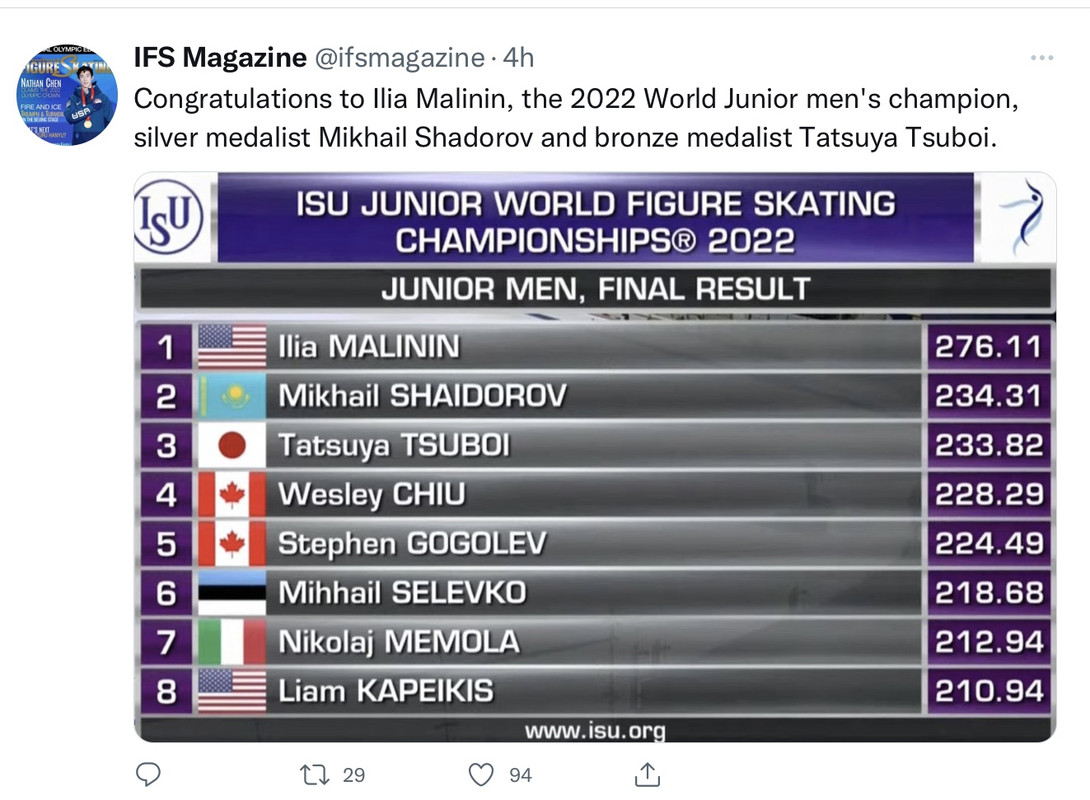Click the Ilia MALININ first-place row

click(x=596, y=346)
